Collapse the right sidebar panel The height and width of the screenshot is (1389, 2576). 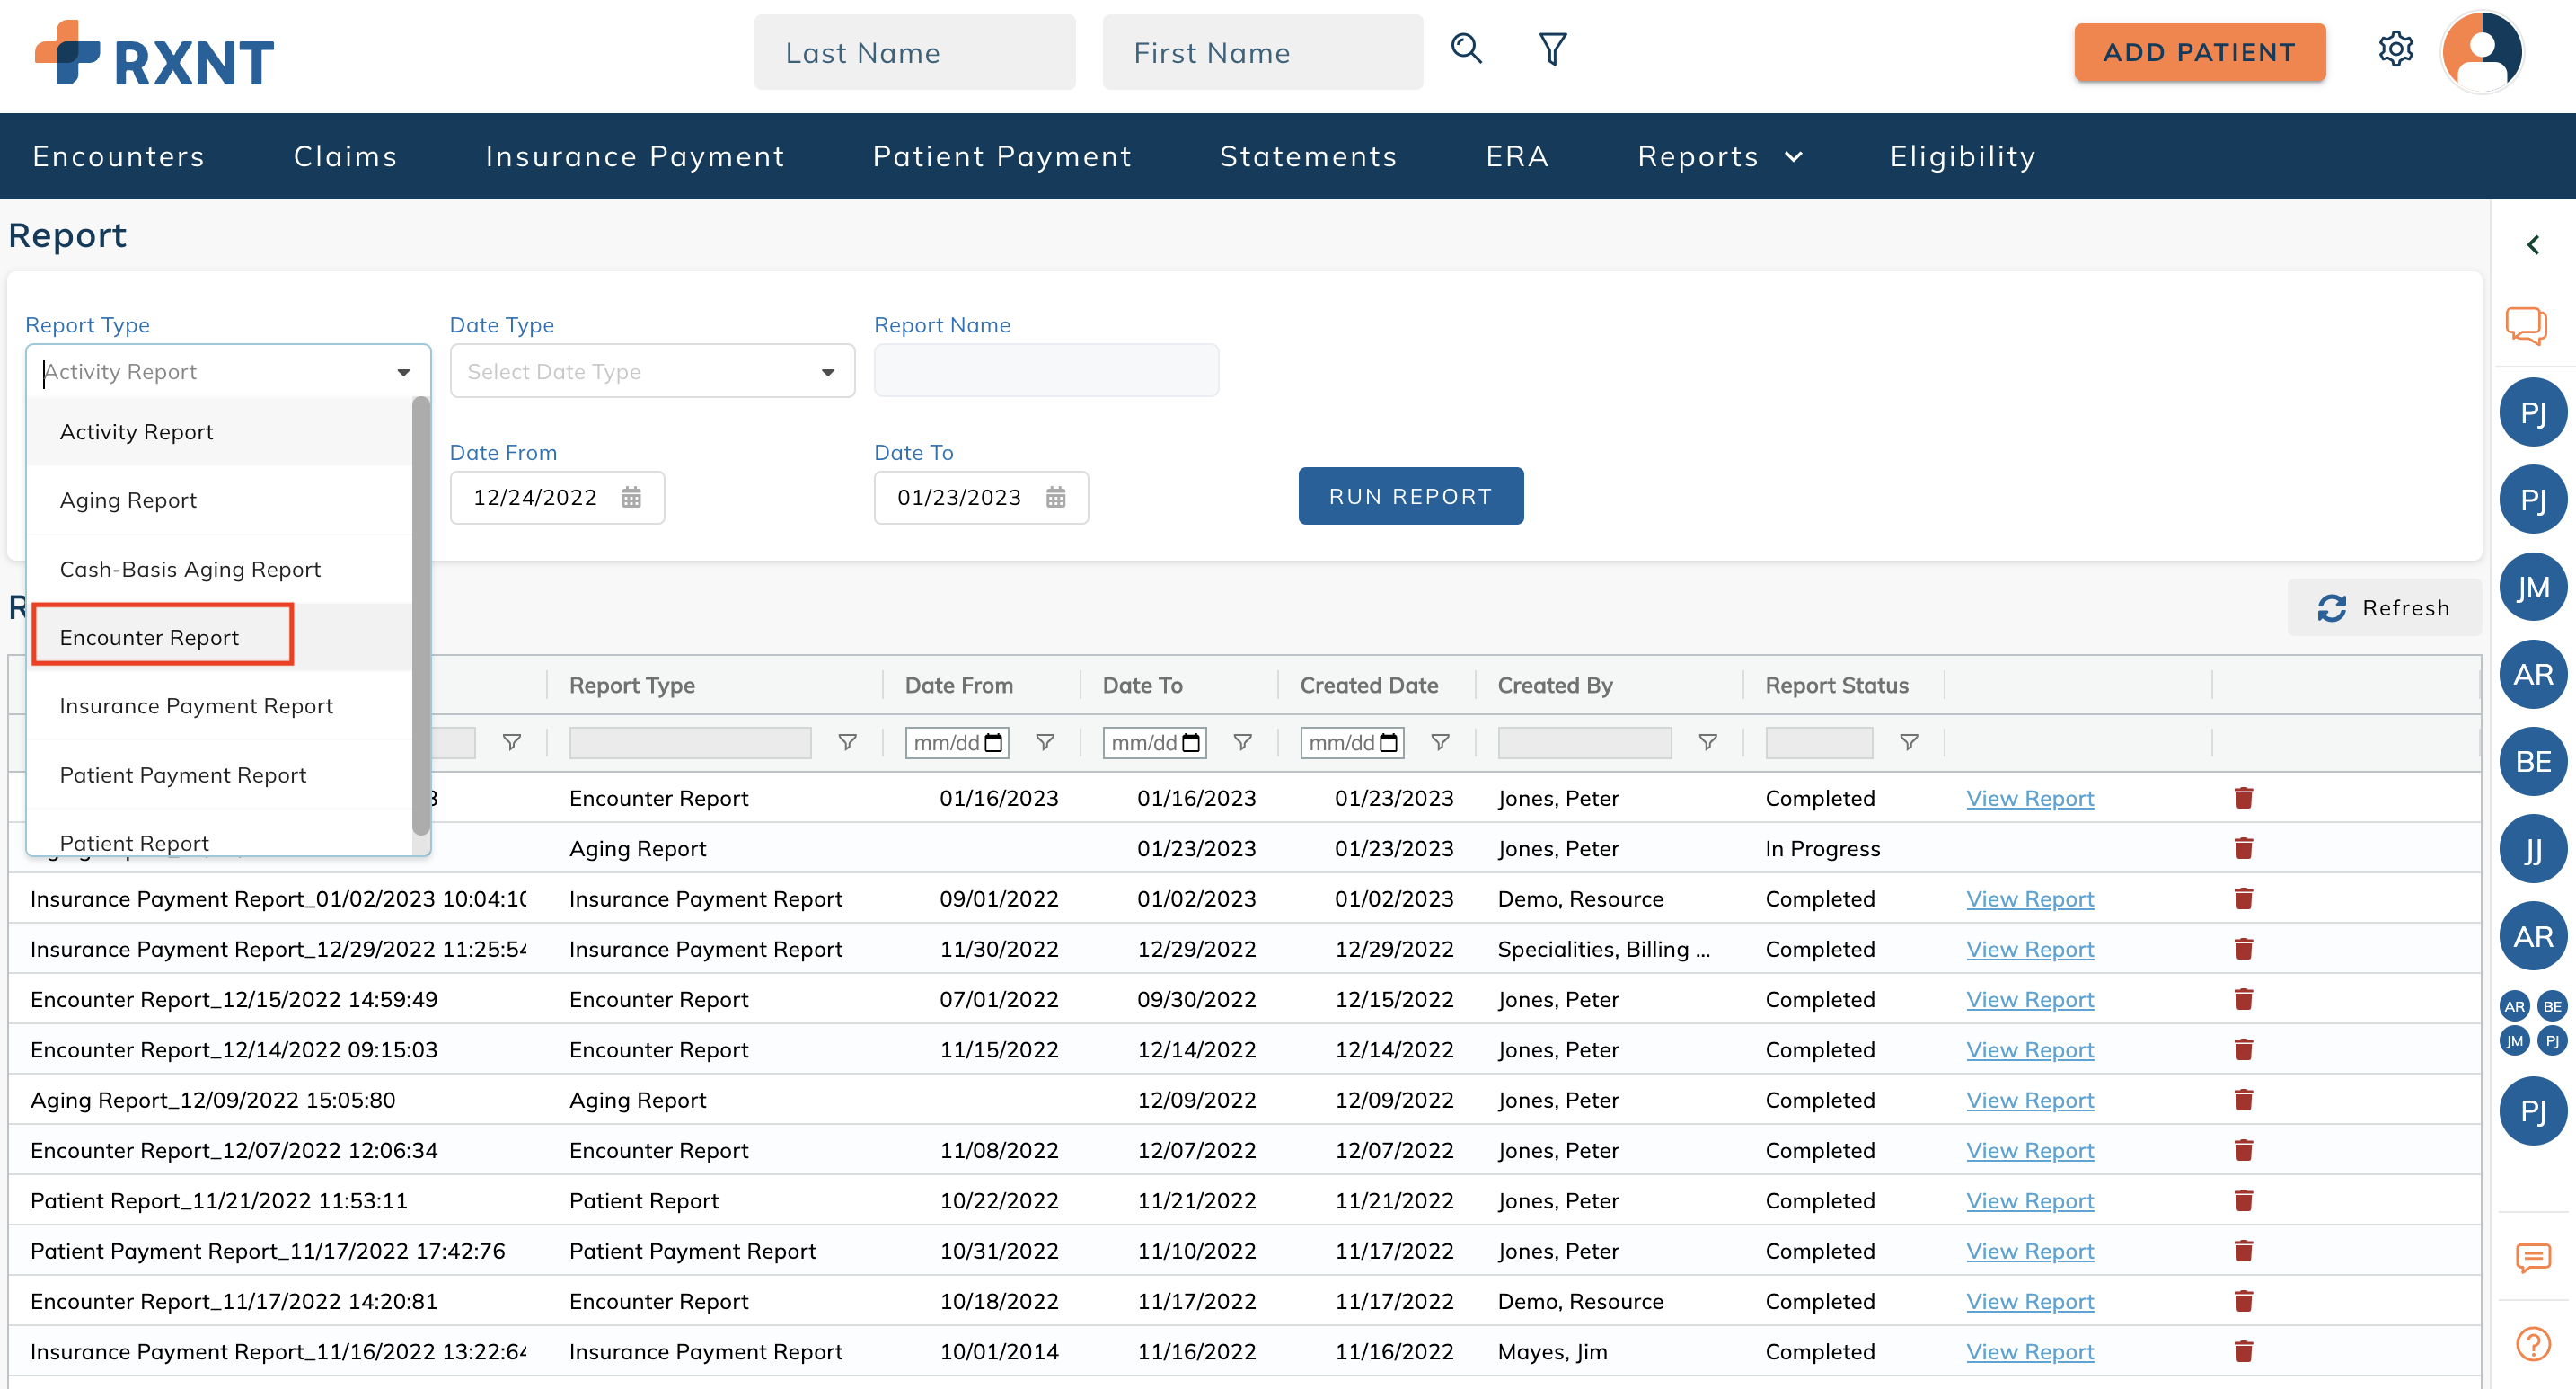2534,244
